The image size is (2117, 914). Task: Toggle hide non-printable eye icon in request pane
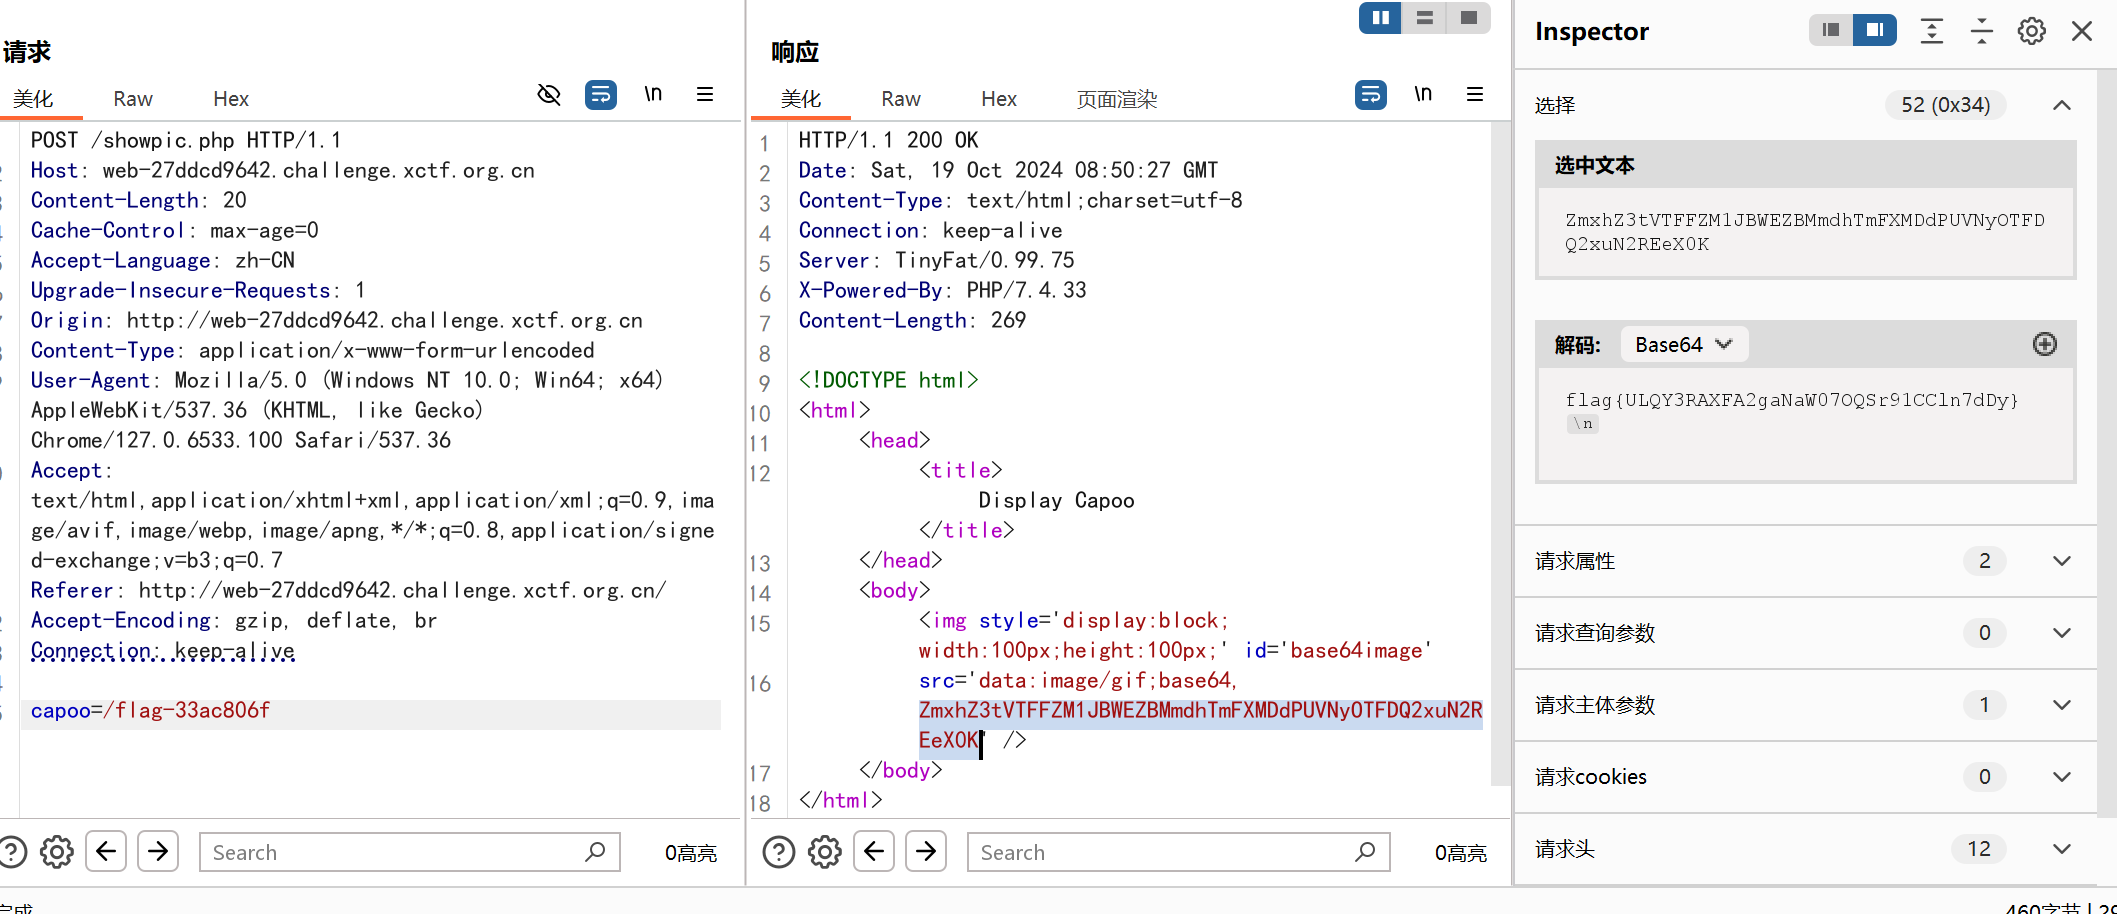coord(549,95)
